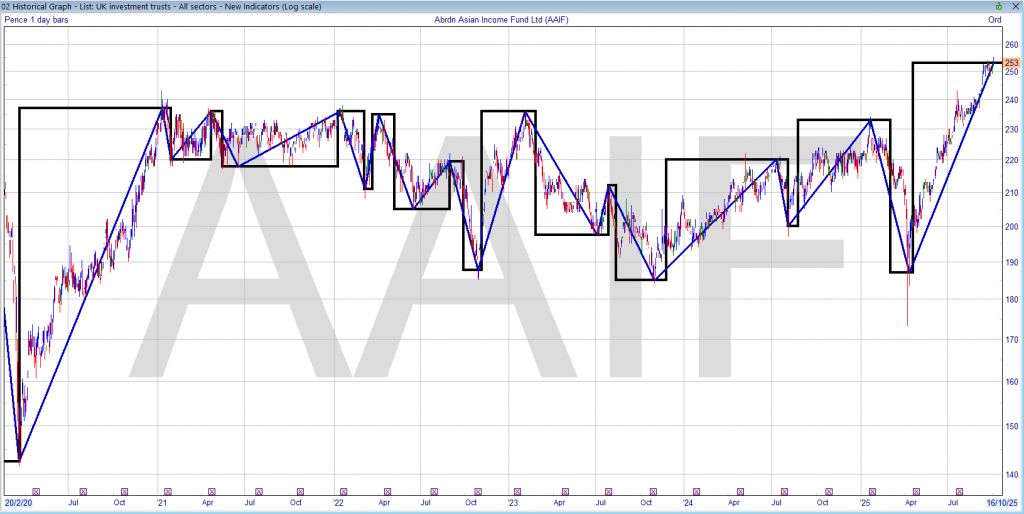This screenshot has width=1024, height=514.
Task: Select the 16/10/25 end date field
Action: 1002,502
